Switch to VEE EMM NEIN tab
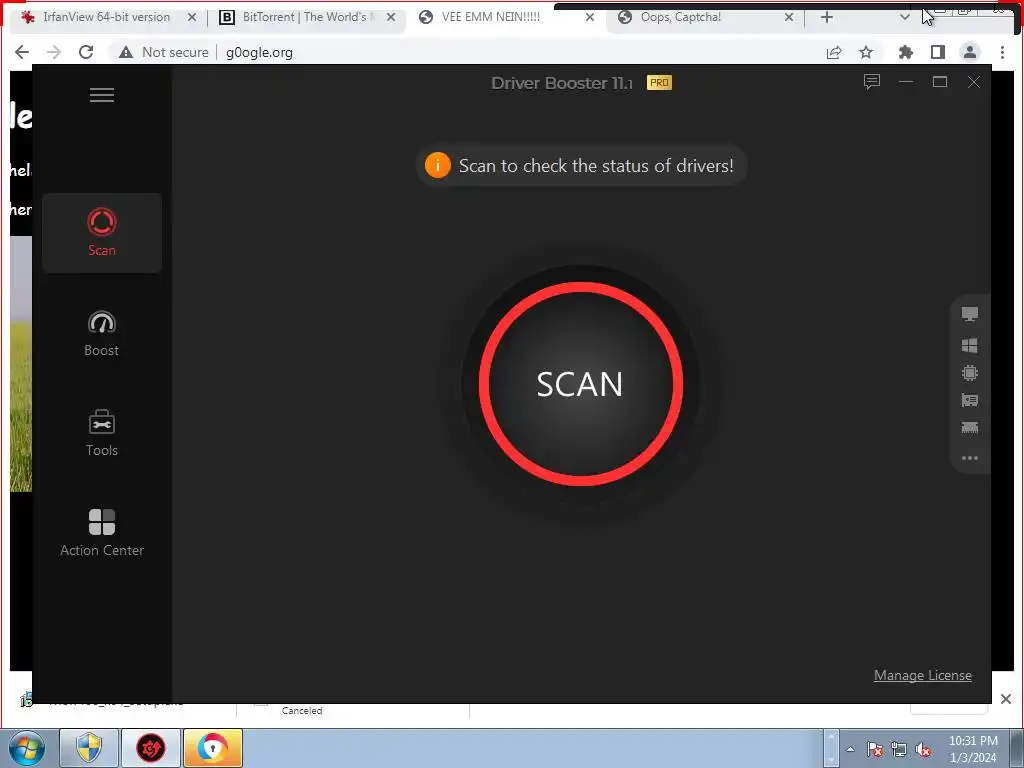This screenshot has width=1024, height=768. (490, 17)
